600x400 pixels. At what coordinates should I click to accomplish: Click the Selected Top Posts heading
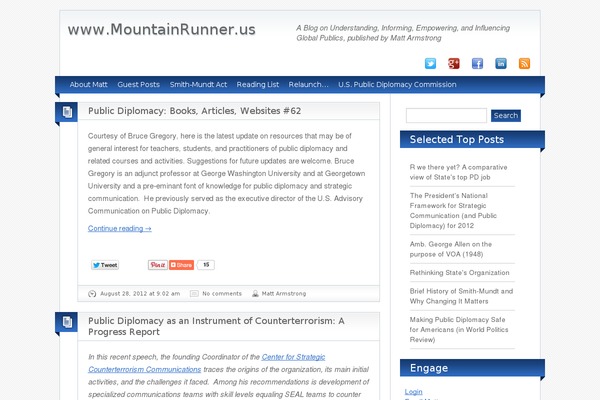457,139
